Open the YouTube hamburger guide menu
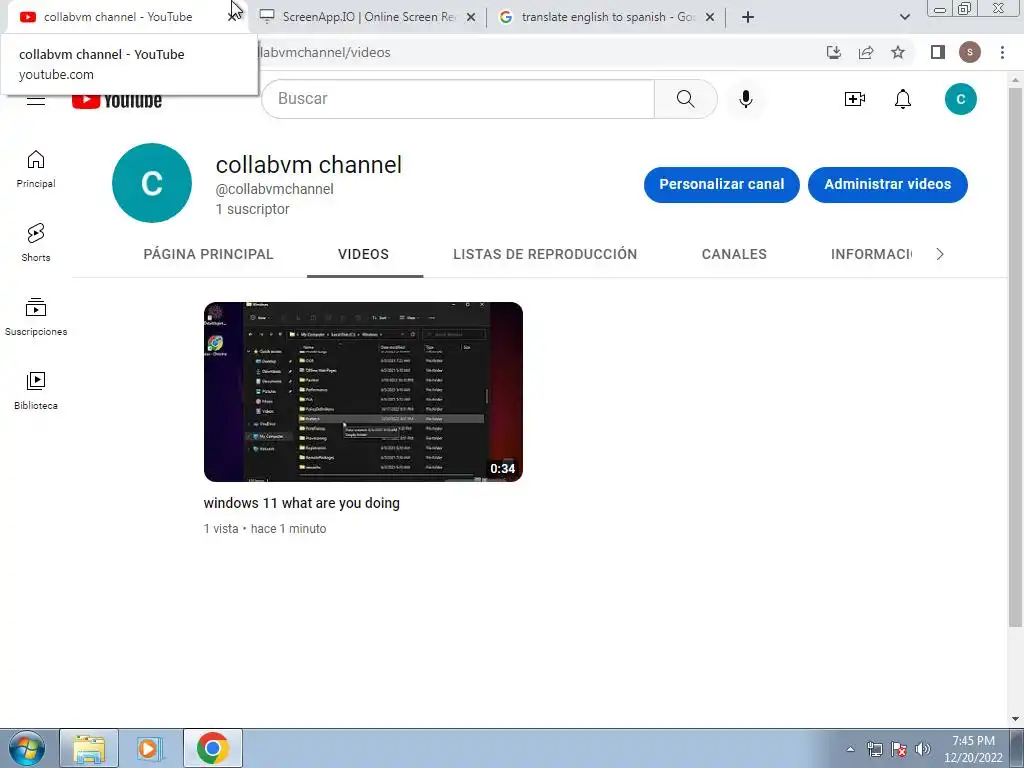The height and width of the screenshot is (768, 1024). pos(36,101)
